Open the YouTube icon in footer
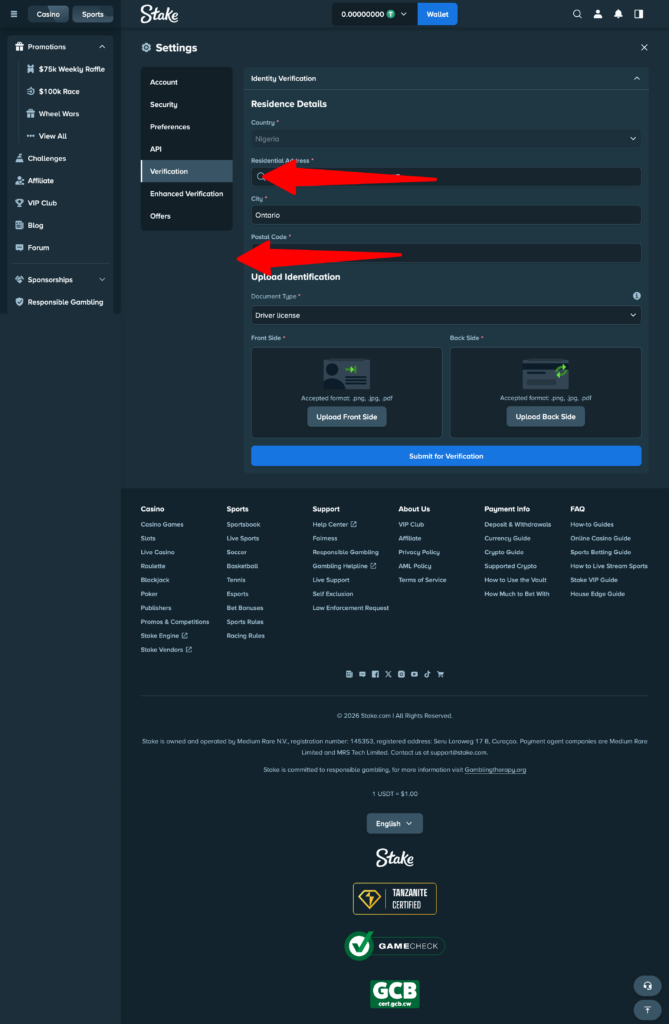This screenshot has height=1024, width=669. 414,674
